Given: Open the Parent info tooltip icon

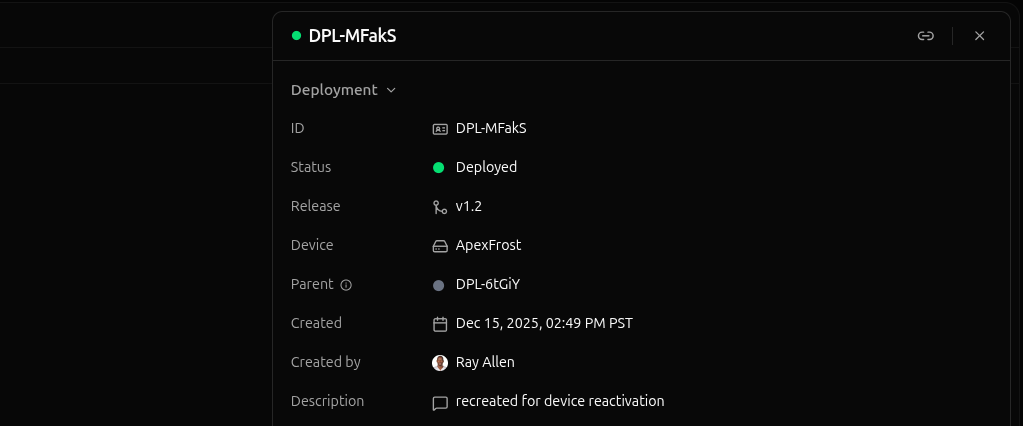Looking at the screenshot, I should [346, 285].
